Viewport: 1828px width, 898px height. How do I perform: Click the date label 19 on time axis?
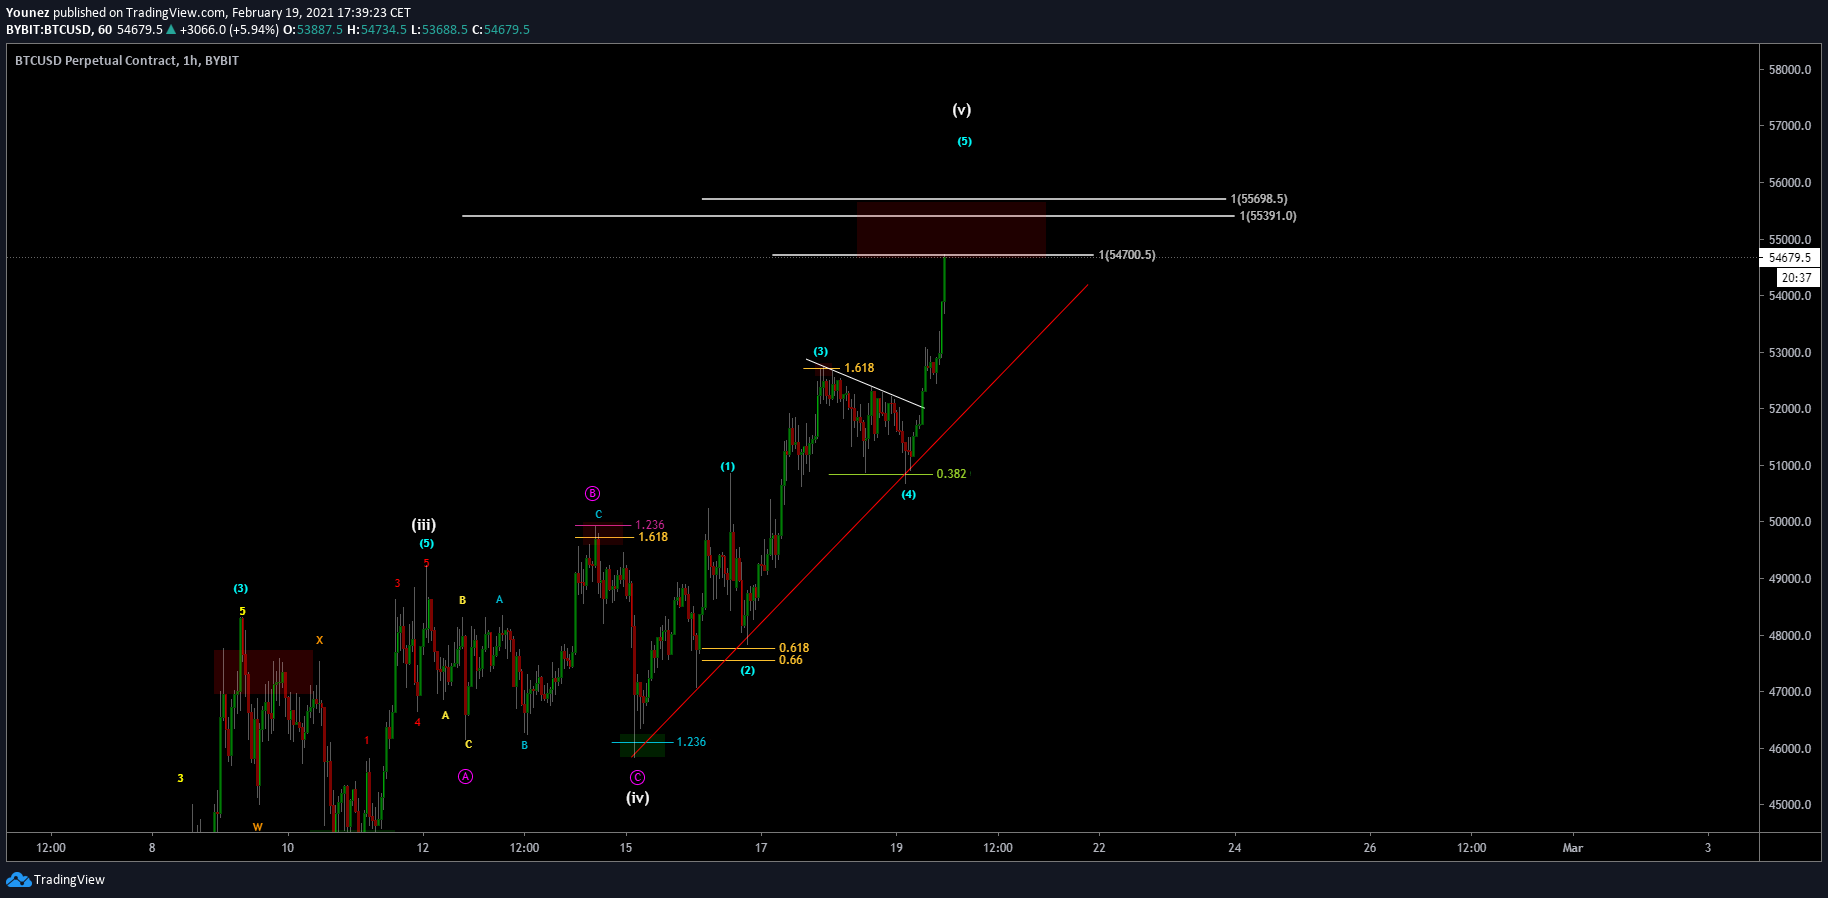pyautogui.click(x=896, y=848)
